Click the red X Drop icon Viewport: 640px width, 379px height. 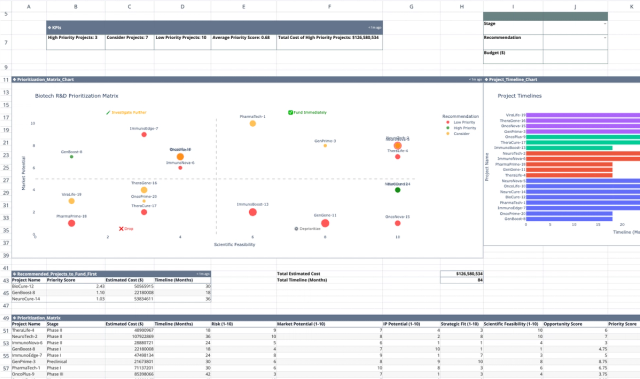coord(121,229)
